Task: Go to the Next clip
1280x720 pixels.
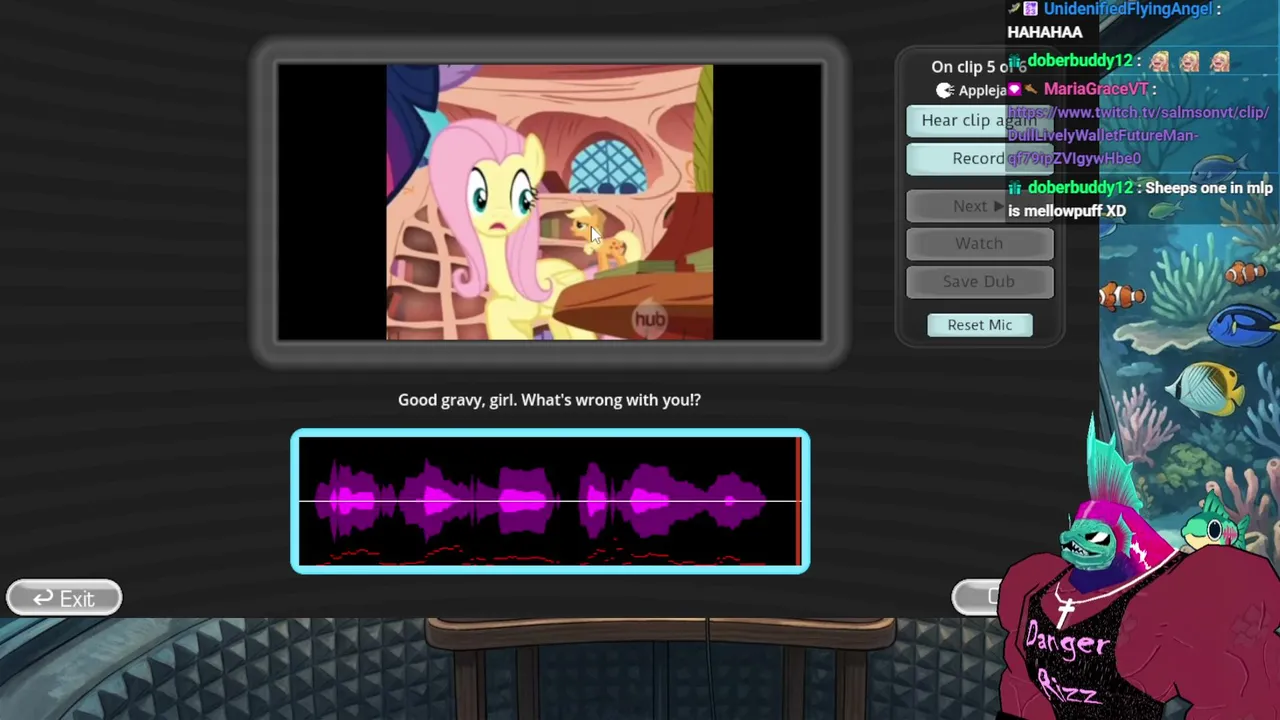Action: point(979,206)
